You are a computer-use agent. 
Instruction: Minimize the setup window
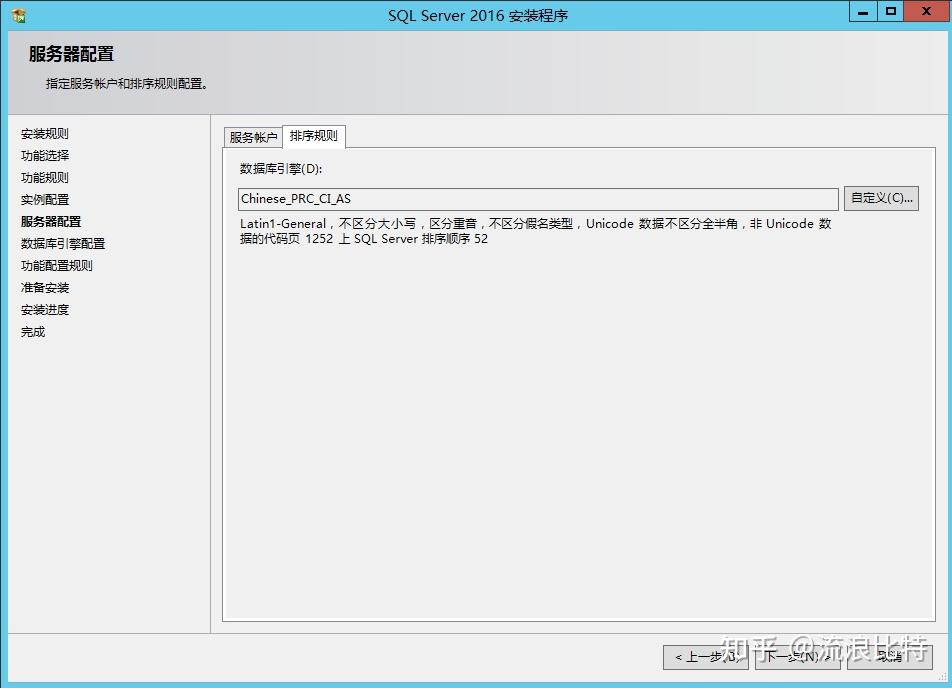[865, 11]
